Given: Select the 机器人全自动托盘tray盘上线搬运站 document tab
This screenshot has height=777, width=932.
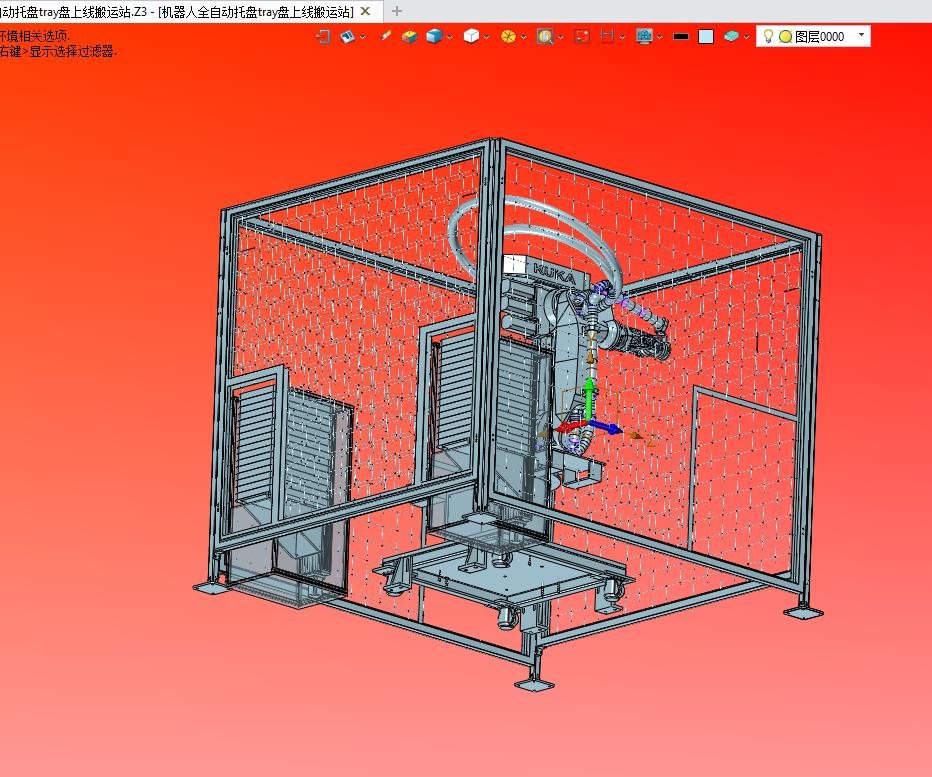Looking at the screenshot, I should tap(177, 11).
